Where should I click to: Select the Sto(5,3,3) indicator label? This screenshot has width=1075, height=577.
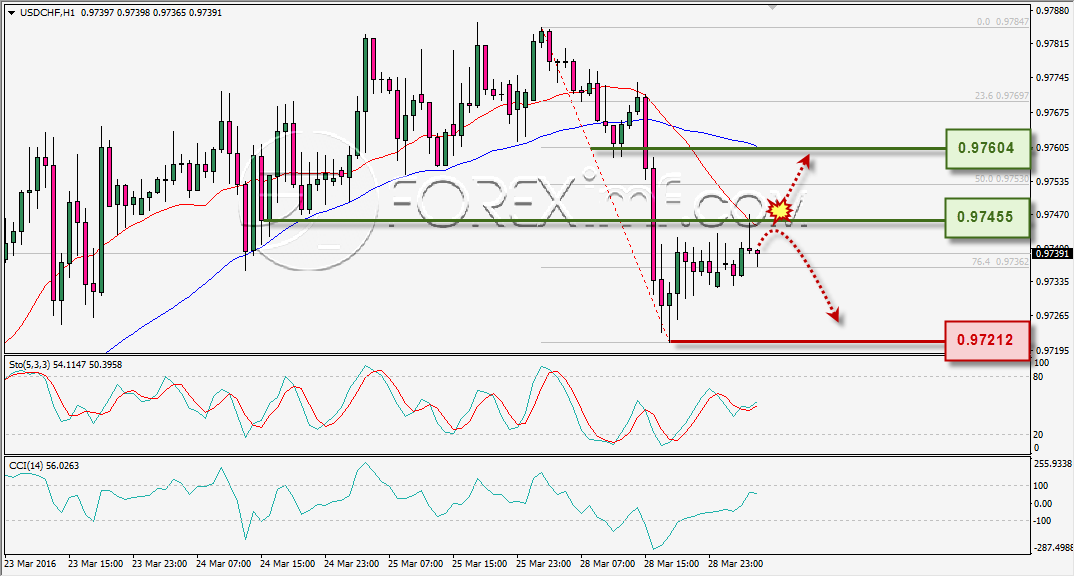(x=29, y=365)
